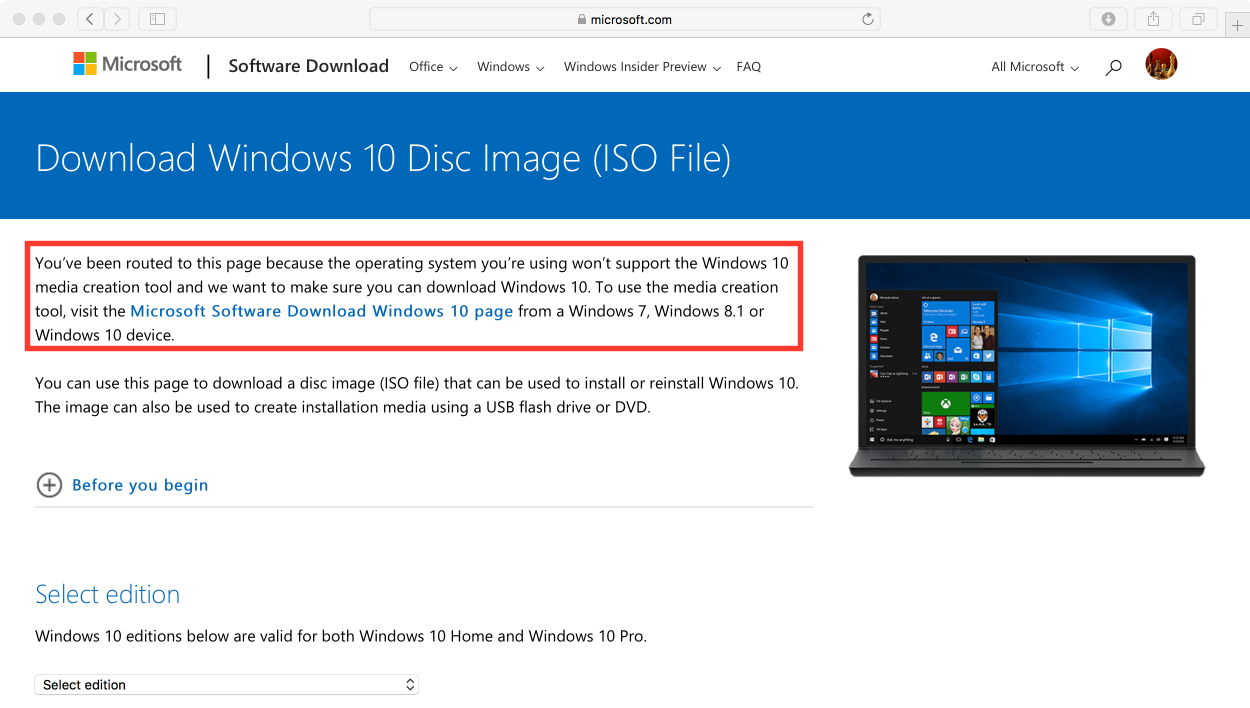Go forward with Safari's forward arrow
Viewport: 1250px width, 708px height.
click(x=117, y=19)
